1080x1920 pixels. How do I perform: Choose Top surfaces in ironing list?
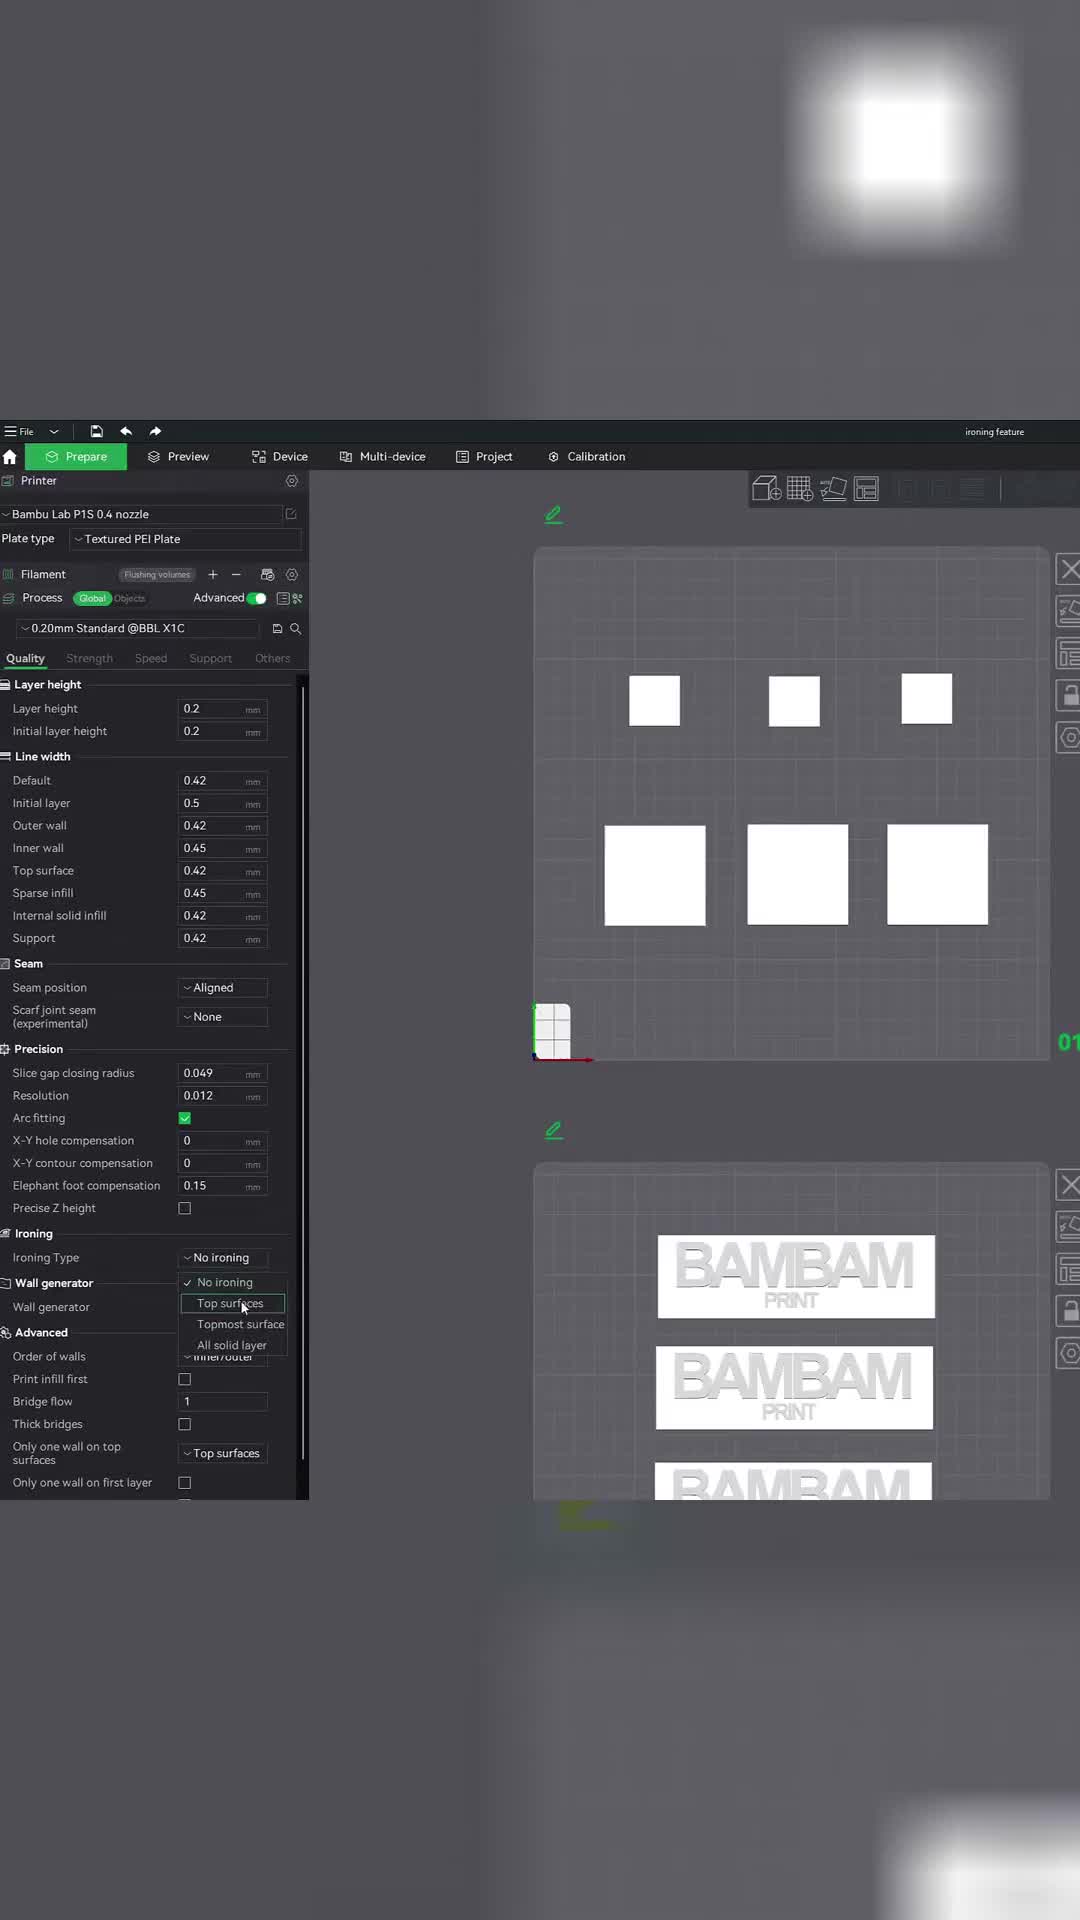(x=232, y=1303)
